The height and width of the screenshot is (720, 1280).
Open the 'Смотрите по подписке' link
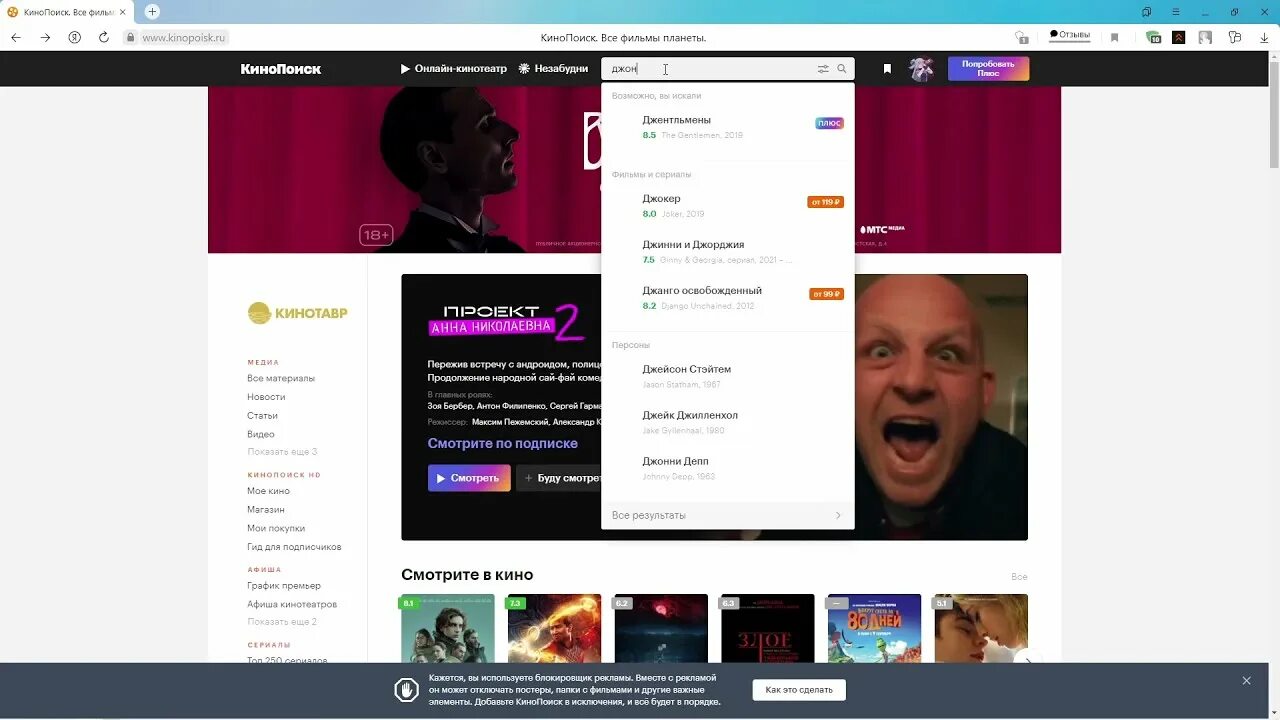point(503,443)
